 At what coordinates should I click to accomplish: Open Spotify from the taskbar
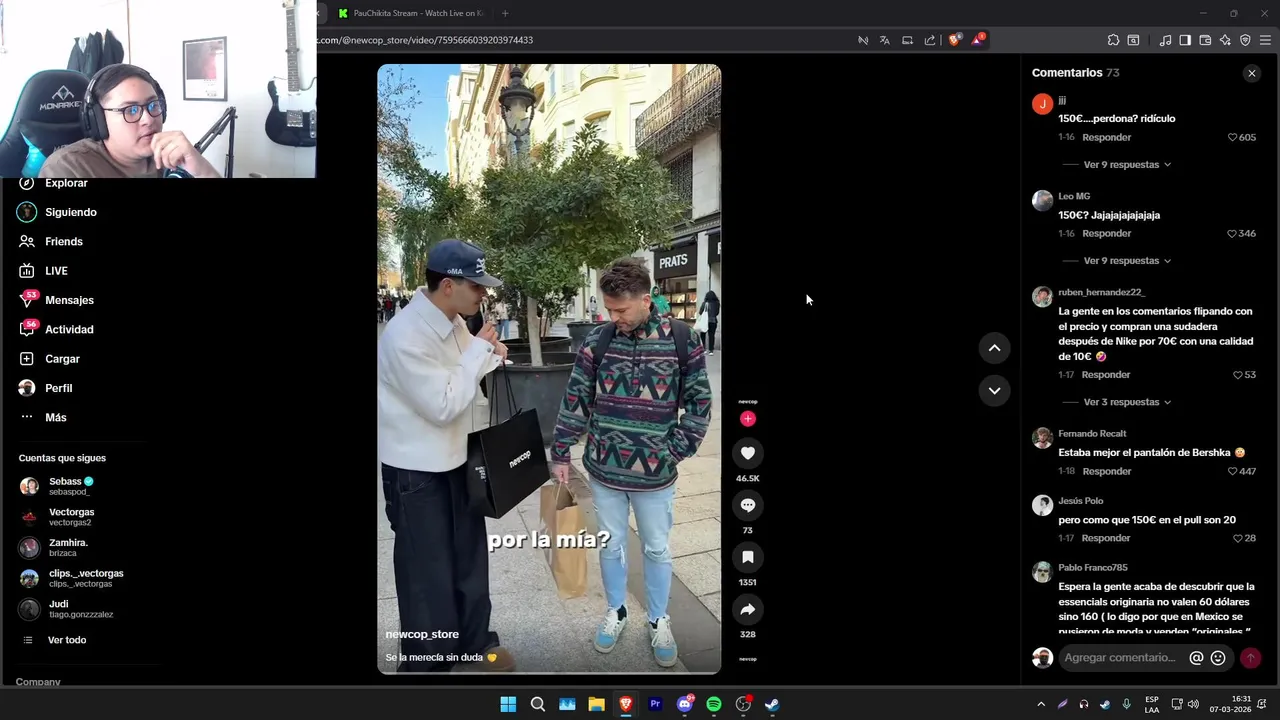714,704
